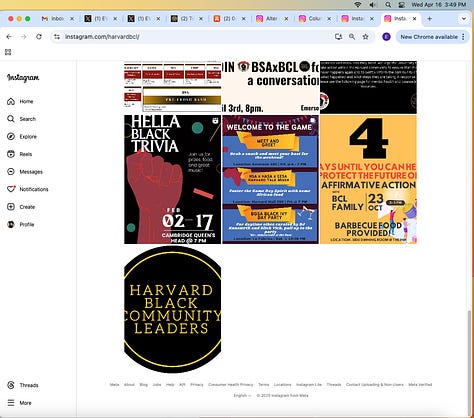The height and width of the screenshot is (418, 474).
Task: Click Consumer Health Privacy footer link
Action: (231, 384)
